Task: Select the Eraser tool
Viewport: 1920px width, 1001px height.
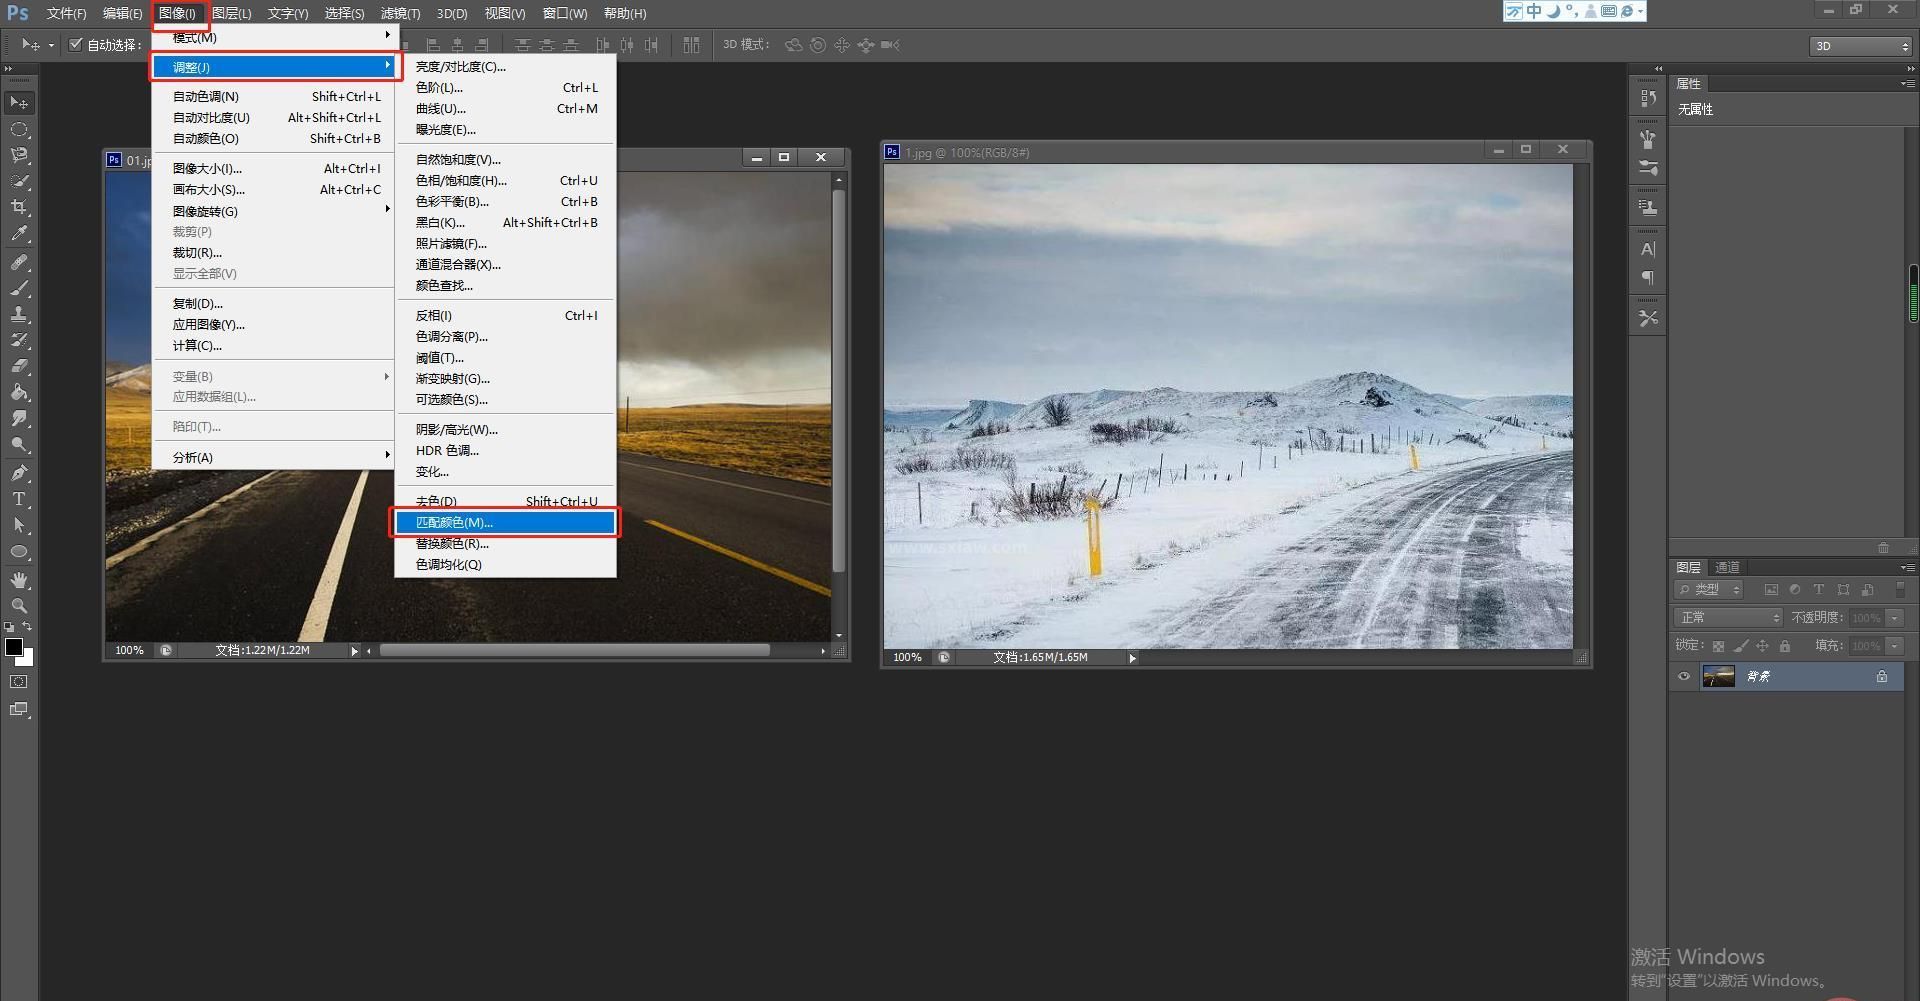Action: pos(19,366)
